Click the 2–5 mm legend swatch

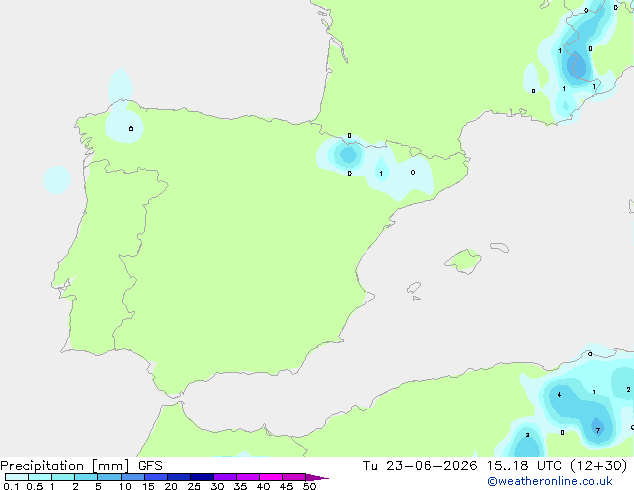[86, 477]
